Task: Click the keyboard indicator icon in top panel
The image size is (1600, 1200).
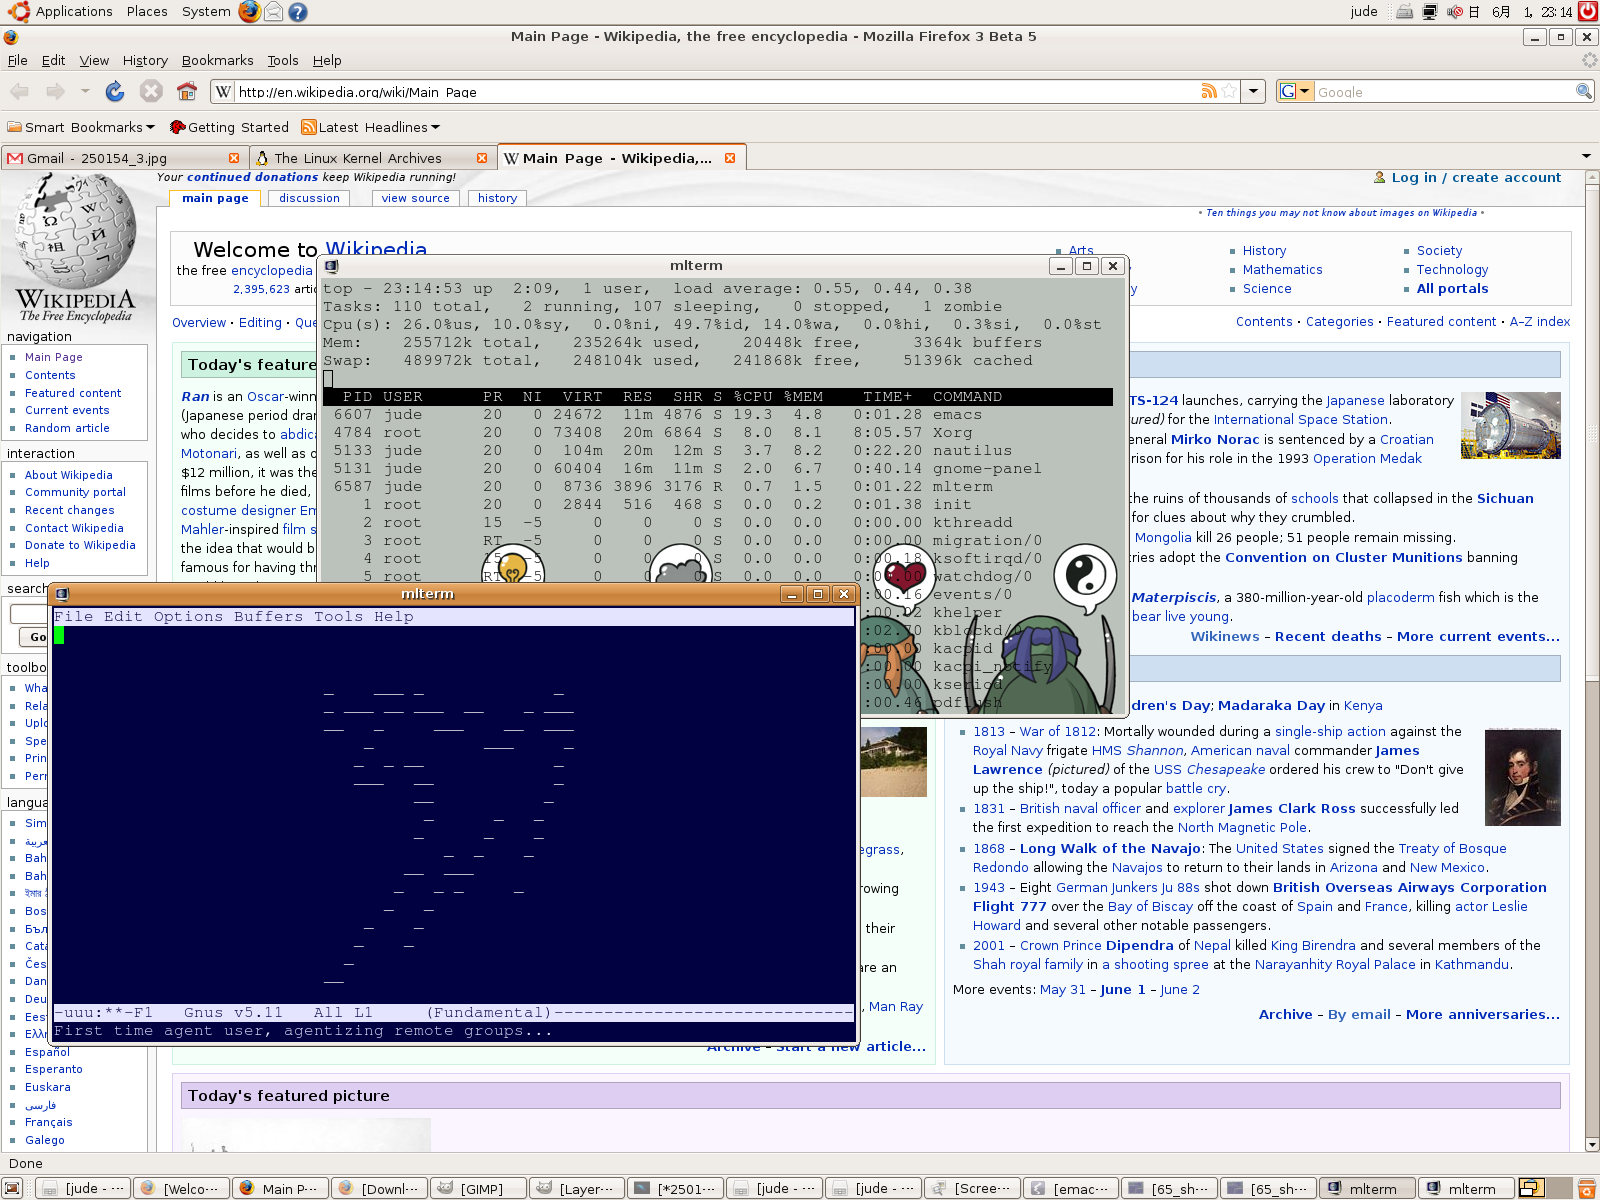Action: point(1405,12)
